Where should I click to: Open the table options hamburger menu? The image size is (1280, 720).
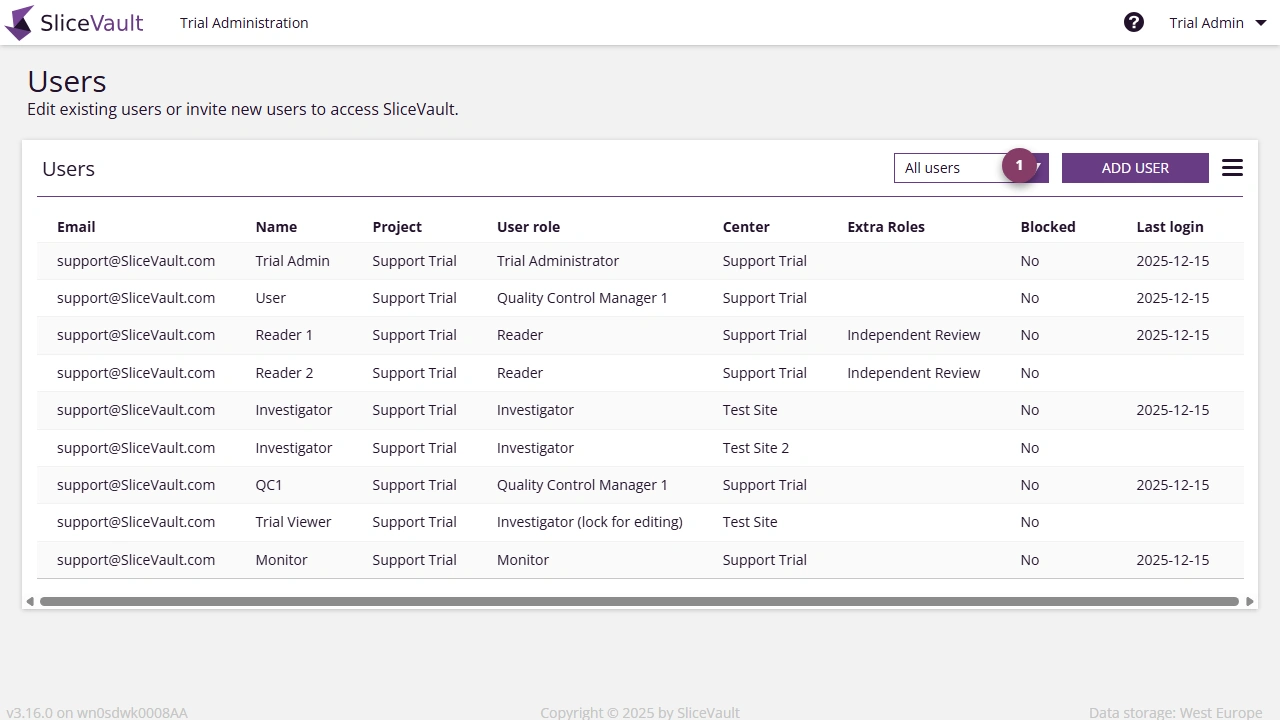(x=1232, y=167)
